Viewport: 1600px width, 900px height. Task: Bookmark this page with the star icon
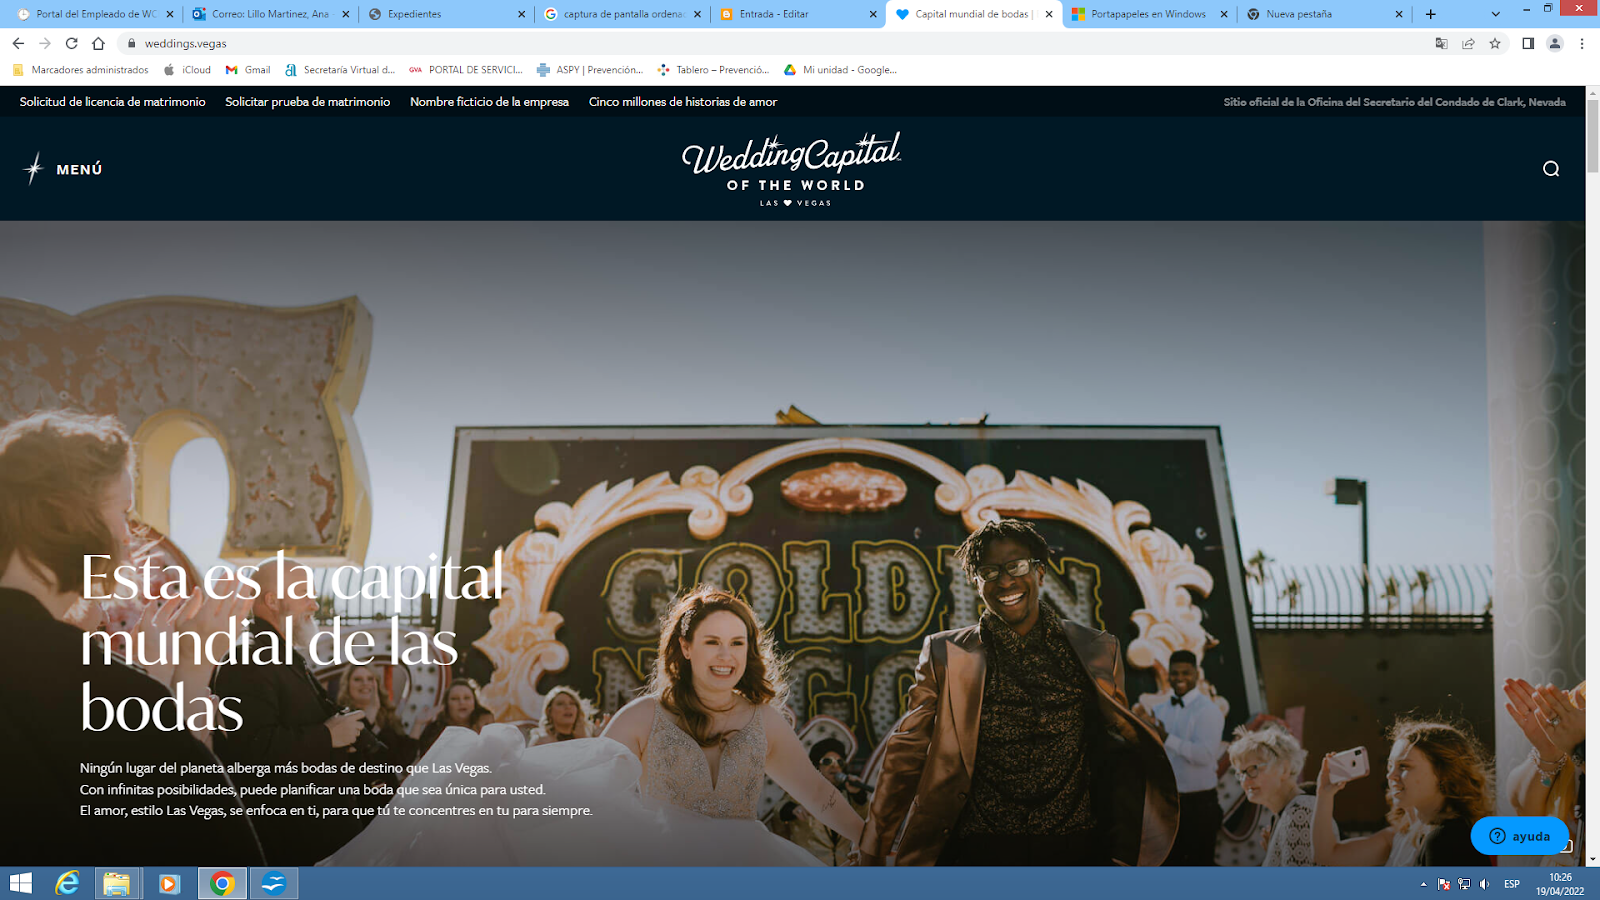tap(1495, 43)
